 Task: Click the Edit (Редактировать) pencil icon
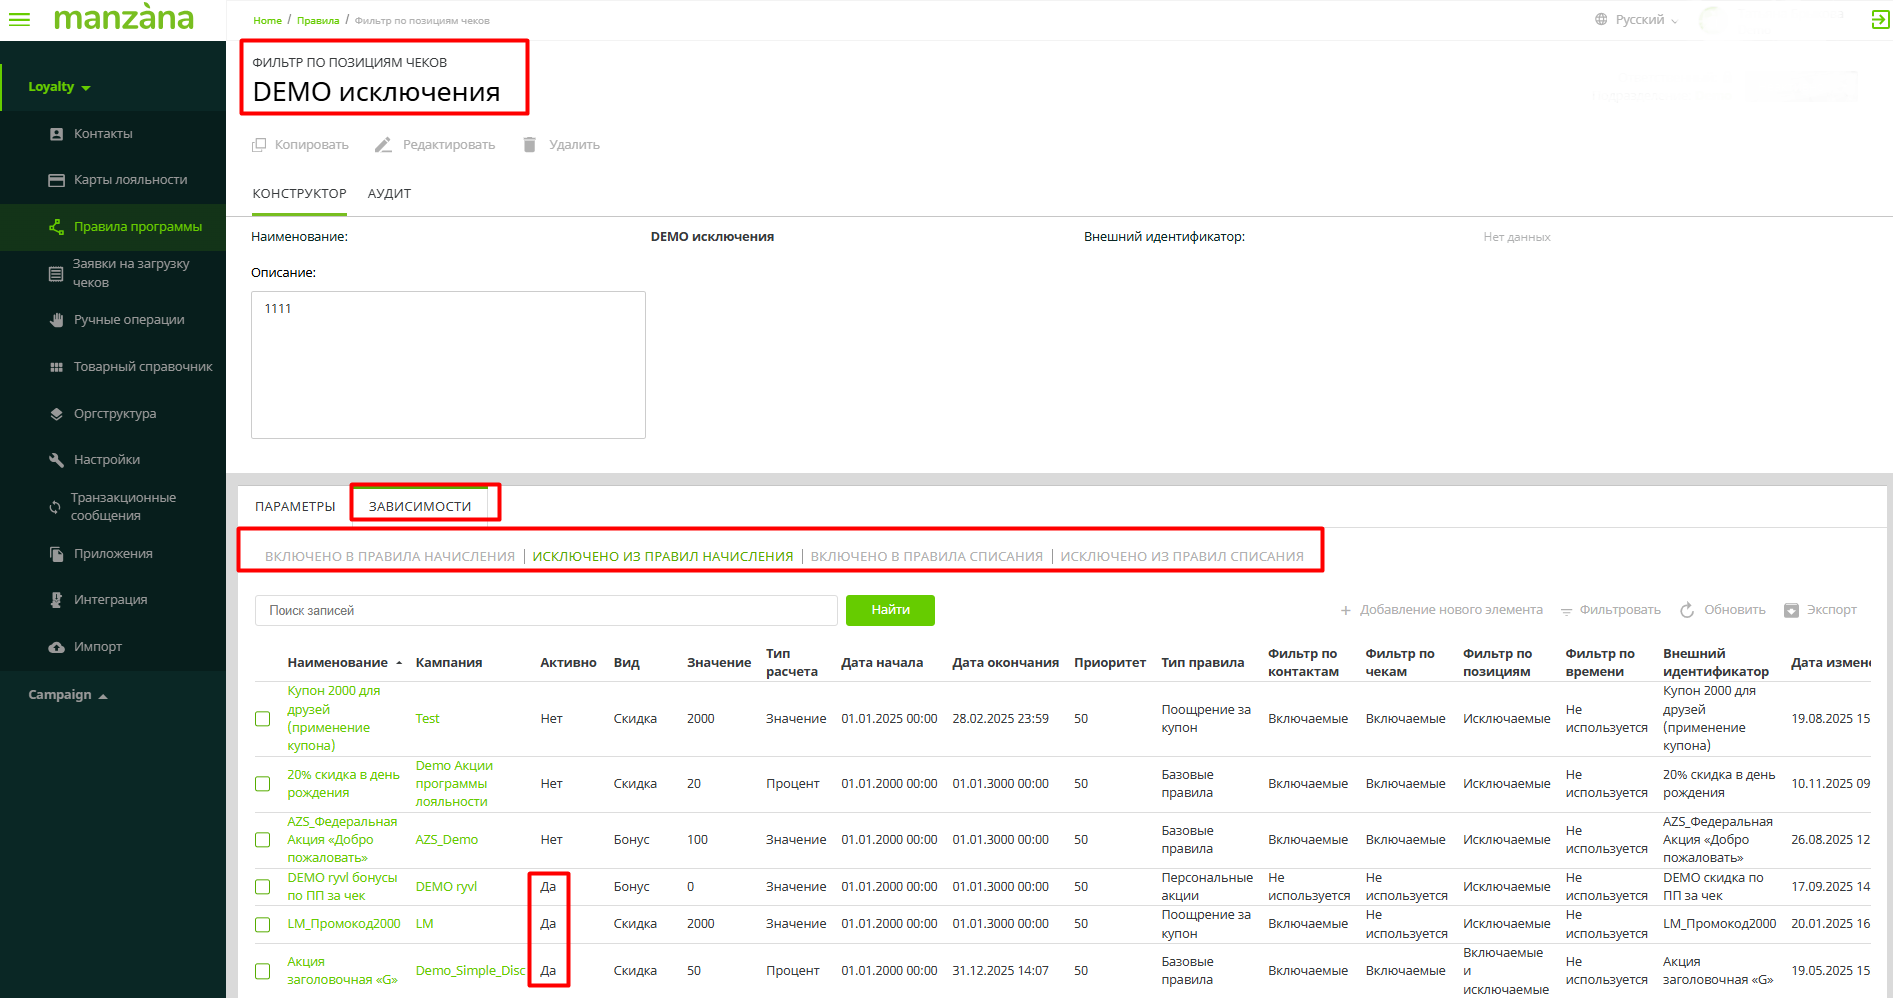(x=383, y=145)
